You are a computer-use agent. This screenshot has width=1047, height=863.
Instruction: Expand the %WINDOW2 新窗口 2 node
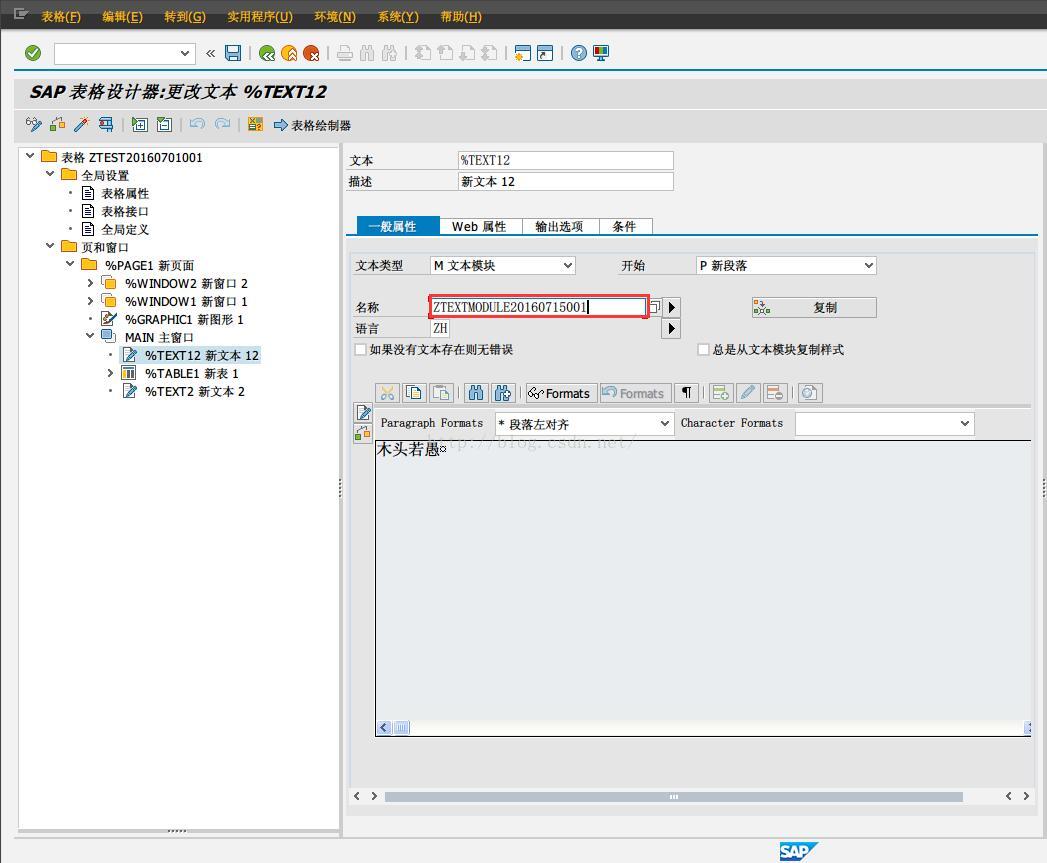(90, 283)
